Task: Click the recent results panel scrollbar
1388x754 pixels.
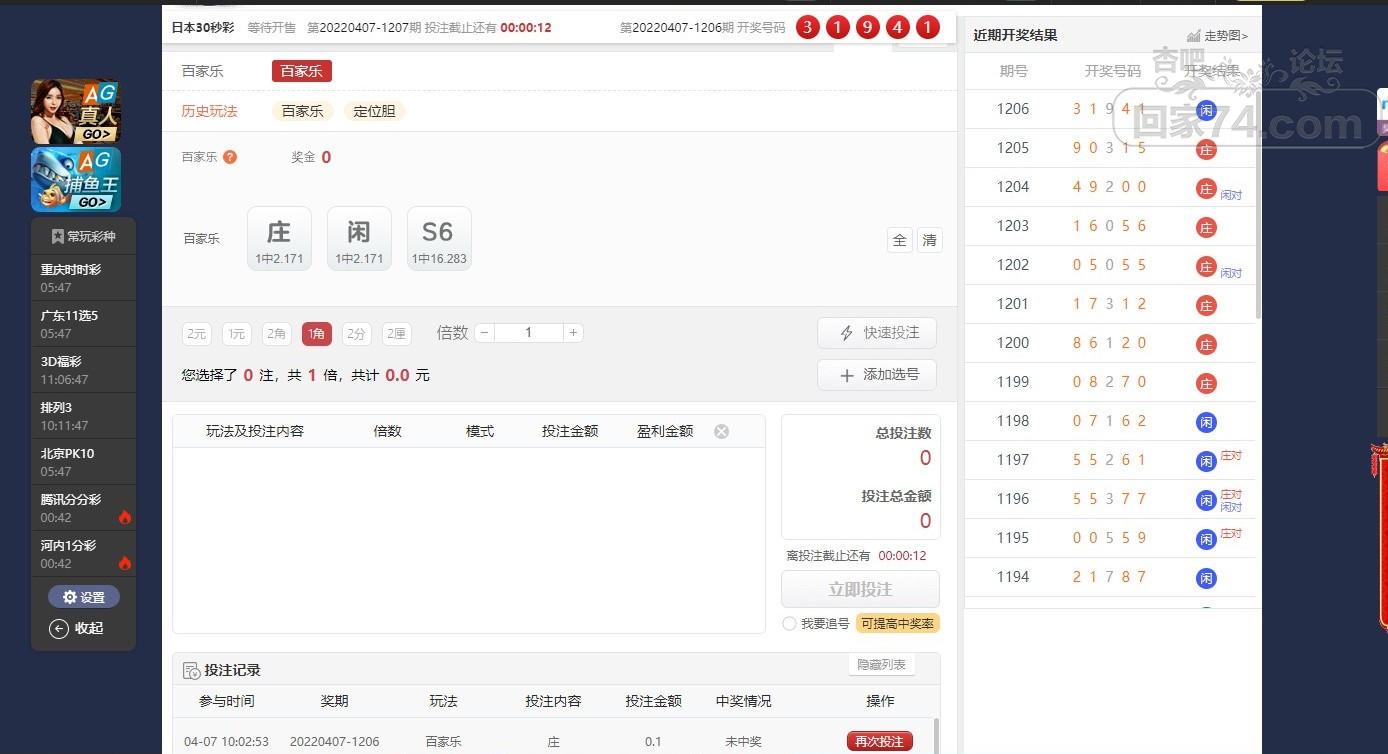Action: click(1258, 205)
